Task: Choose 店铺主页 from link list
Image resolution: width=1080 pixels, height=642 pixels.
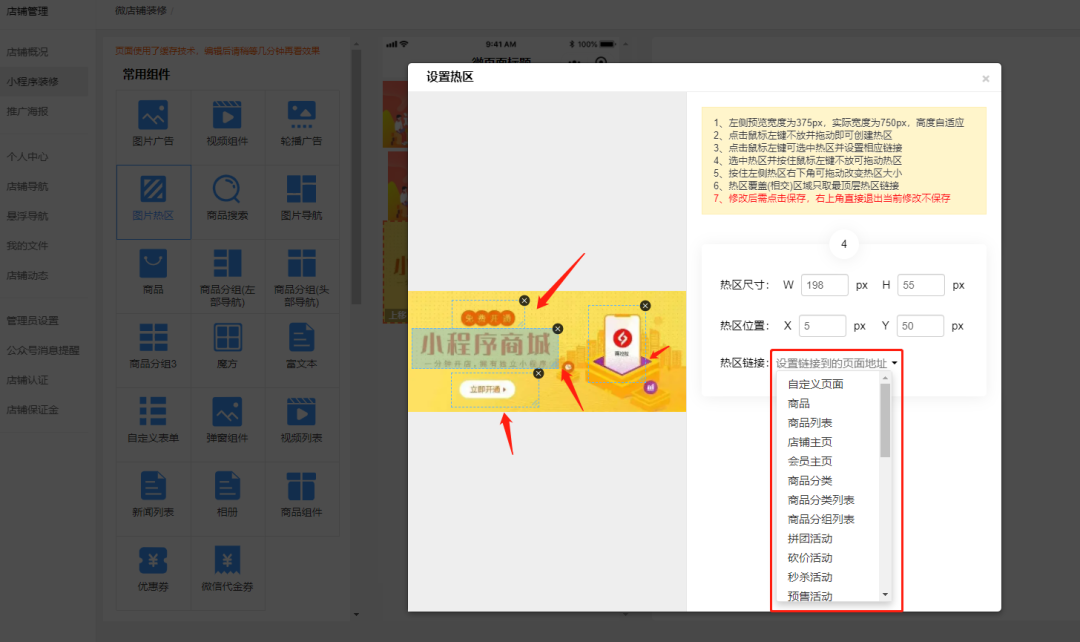Action: coord(810,442)
